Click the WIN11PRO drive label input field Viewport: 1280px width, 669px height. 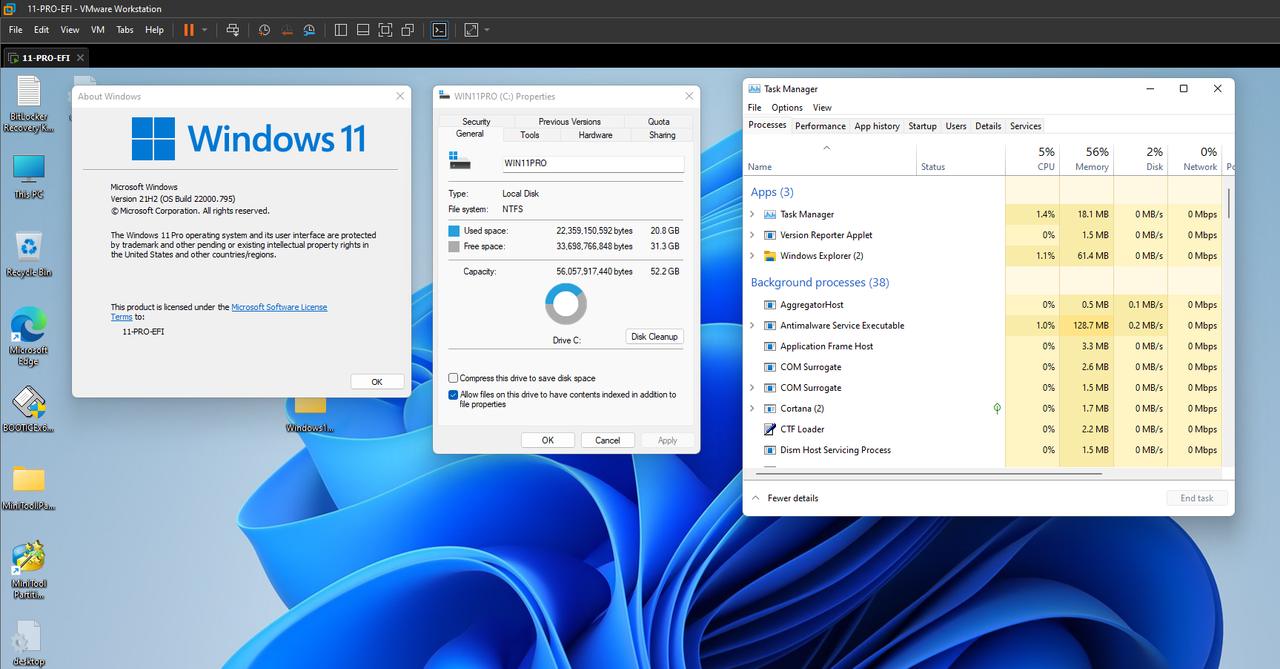click(592, 164)
